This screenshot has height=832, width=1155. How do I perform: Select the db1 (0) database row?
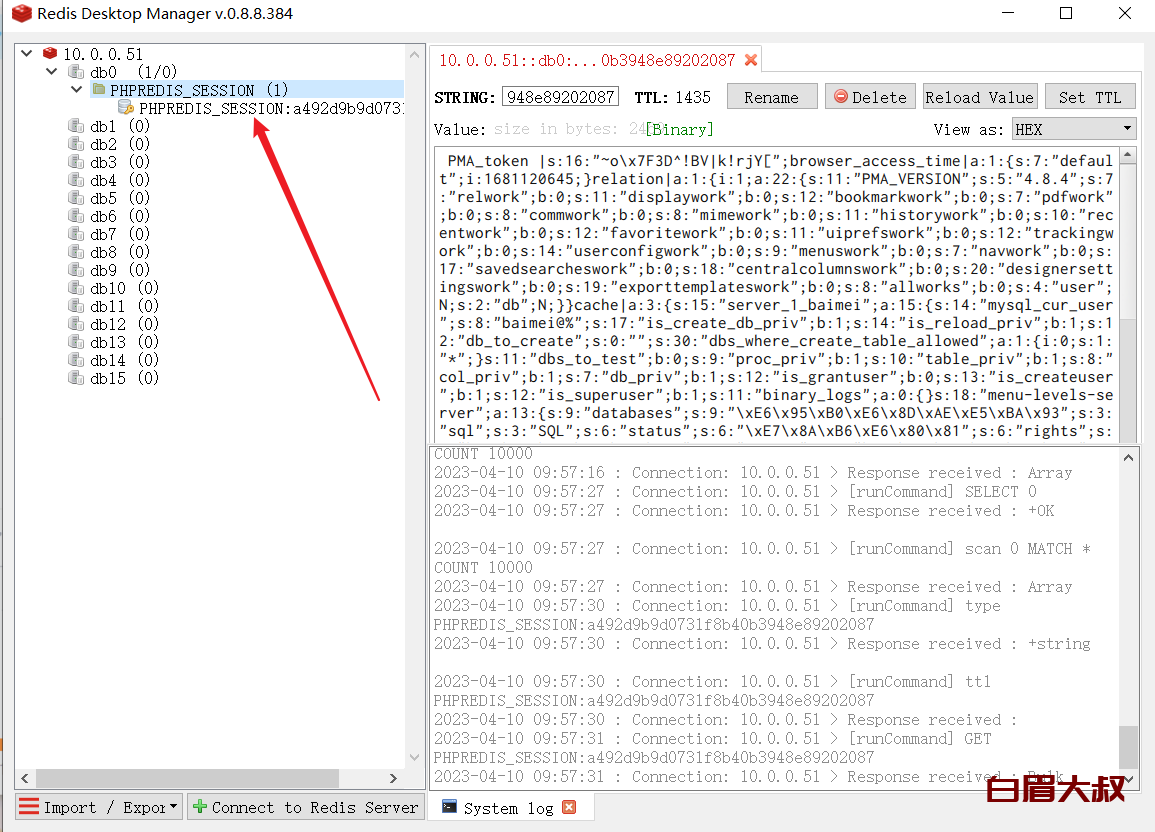[x=120, y=126]
